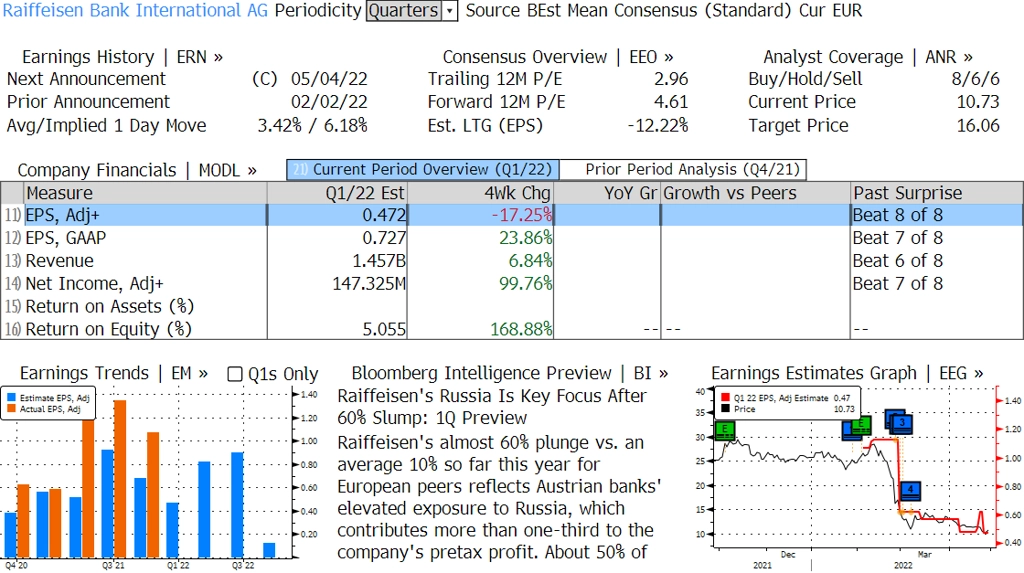Click blue Estimate EPS, Adj legend swatch
The image size is (1024, 573).
tap(12, 398)
